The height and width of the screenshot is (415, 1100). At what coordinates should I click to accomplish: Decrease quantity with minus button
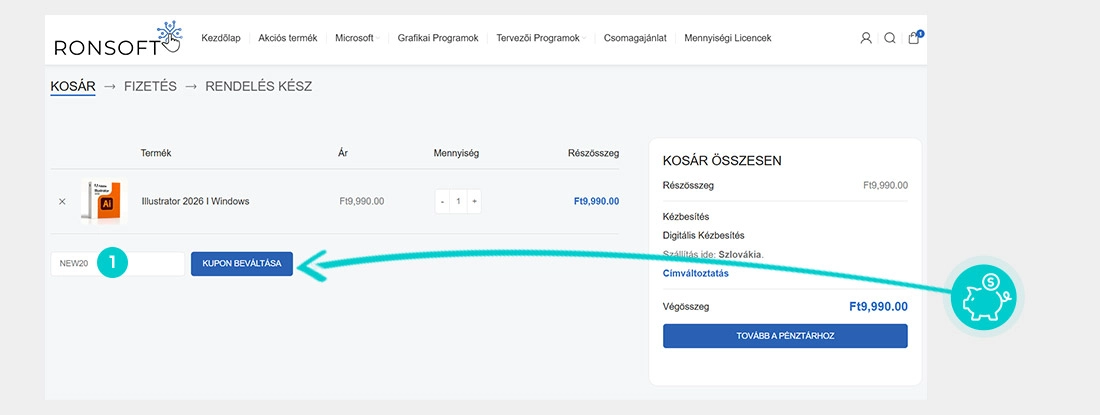click(443, 201)
